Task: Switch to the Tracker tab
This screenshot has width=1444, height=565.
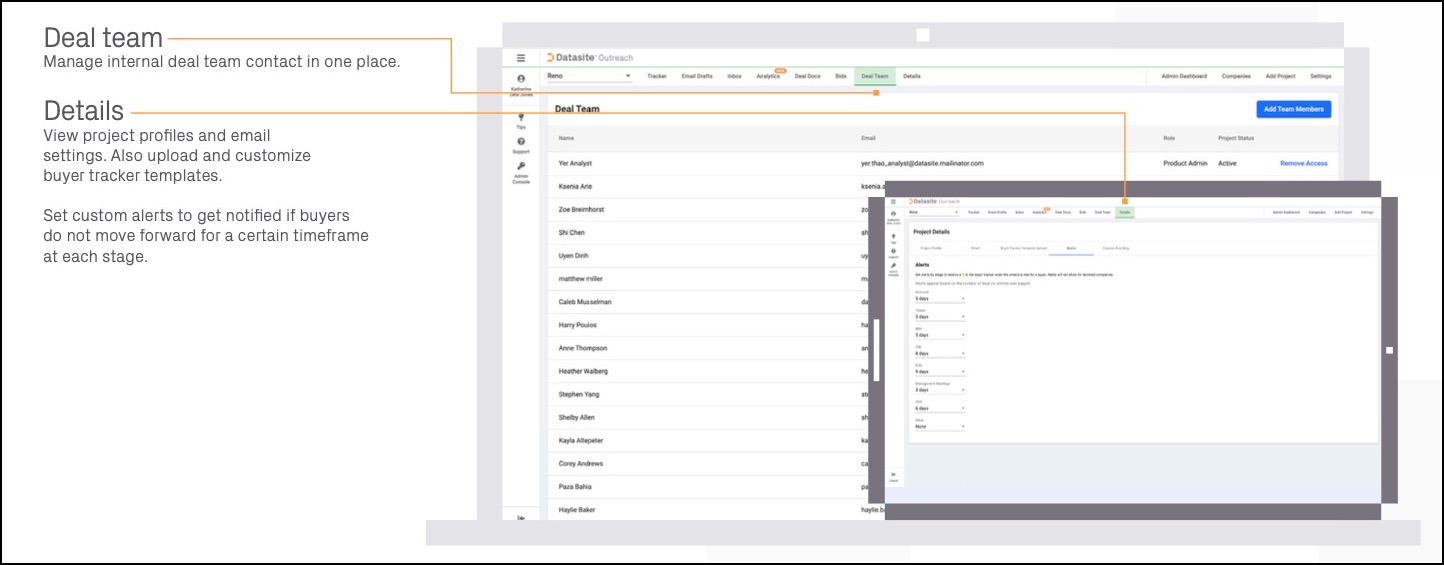Action: [x=657, y=76]
